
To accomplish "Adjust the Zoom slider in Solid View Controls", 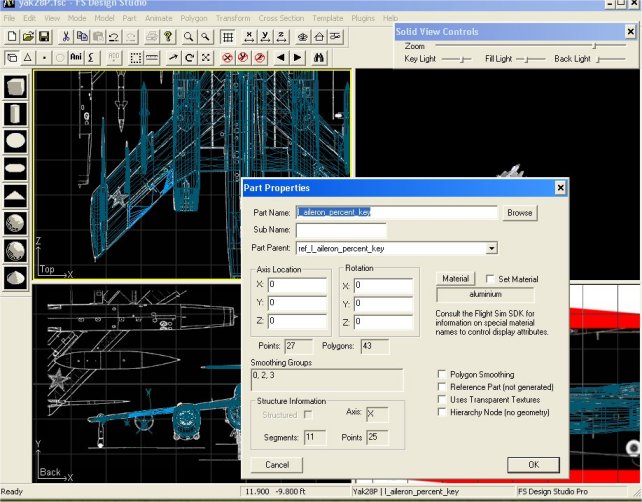I will point(594,46).
